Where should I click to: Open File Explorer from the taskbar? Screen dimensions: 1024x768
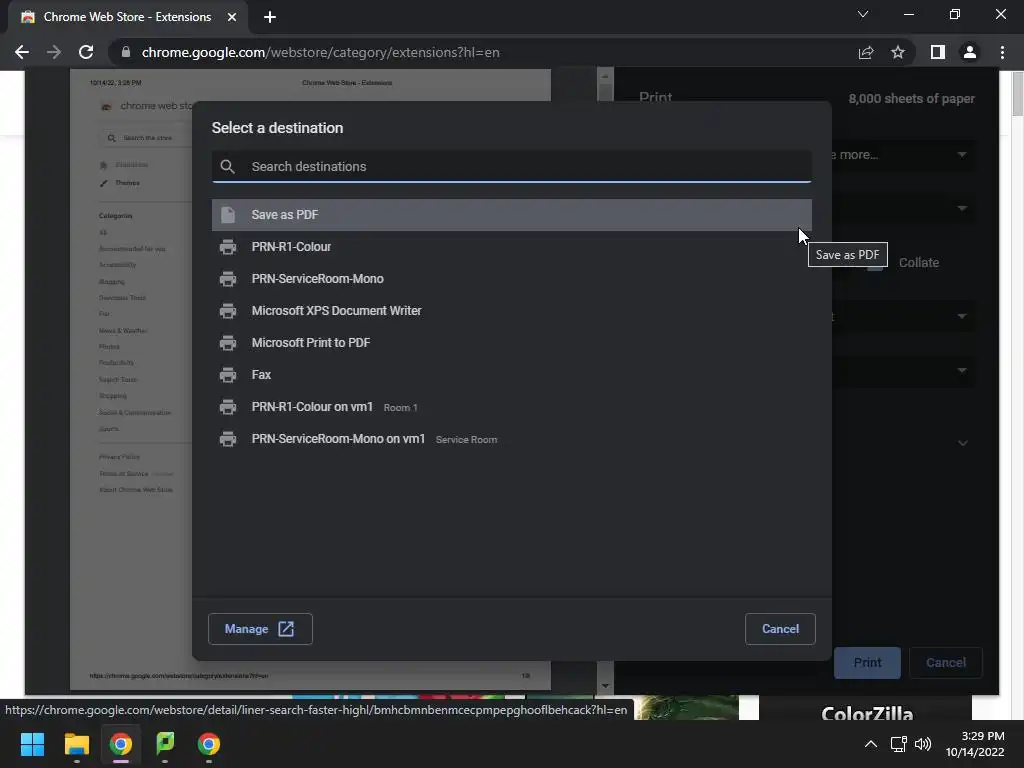click(x=76, y=744)
